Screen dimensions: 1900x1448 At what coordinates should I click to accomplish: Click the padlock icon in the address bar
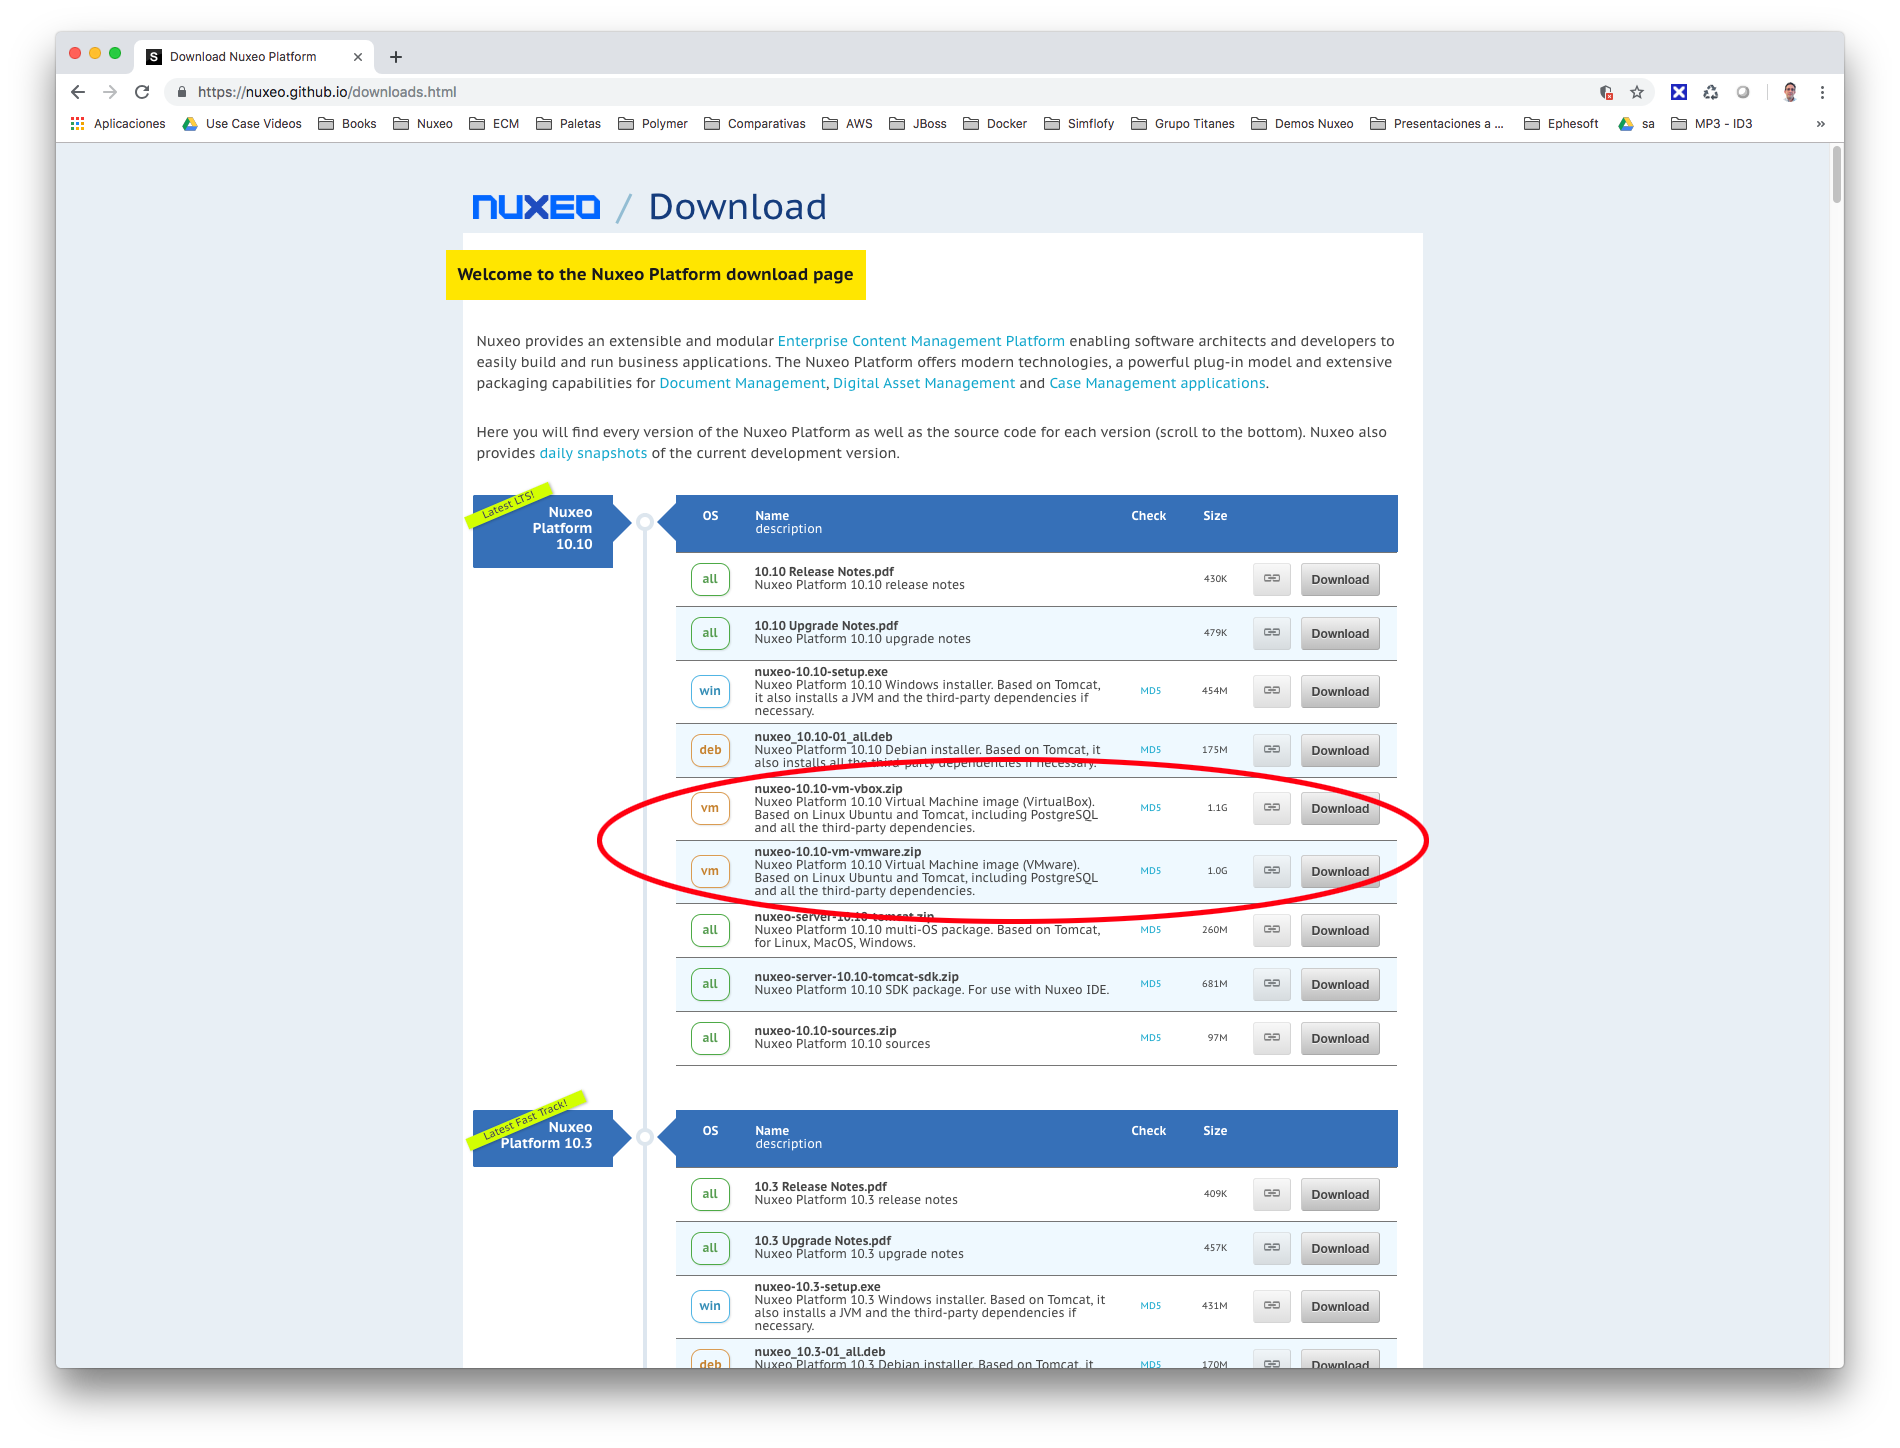(181, 91)
